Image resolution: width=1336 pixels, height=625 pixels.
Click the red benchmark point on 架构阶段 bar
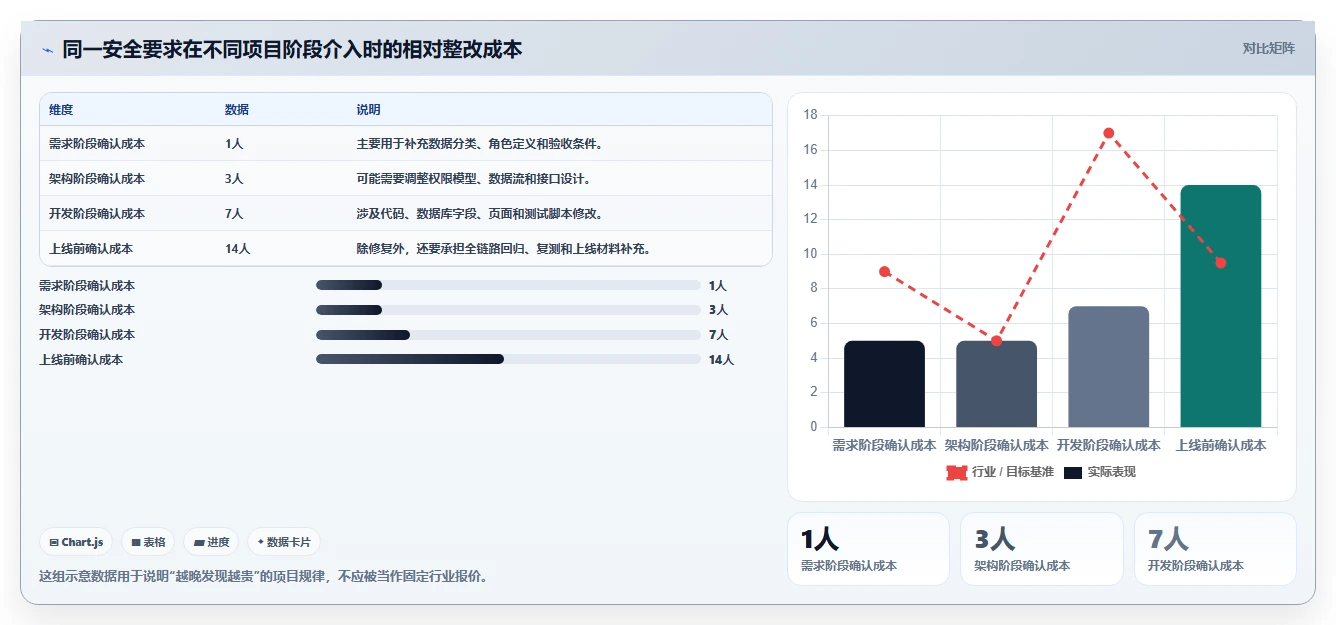997,341
